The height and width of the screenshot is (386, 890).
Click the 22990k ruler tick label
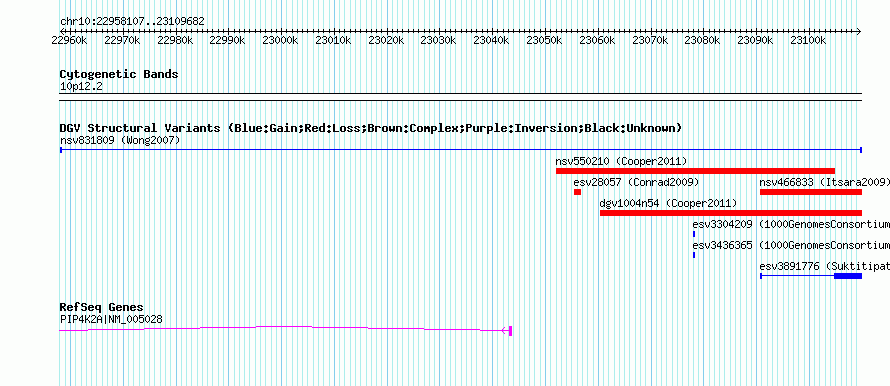point(228,40)
